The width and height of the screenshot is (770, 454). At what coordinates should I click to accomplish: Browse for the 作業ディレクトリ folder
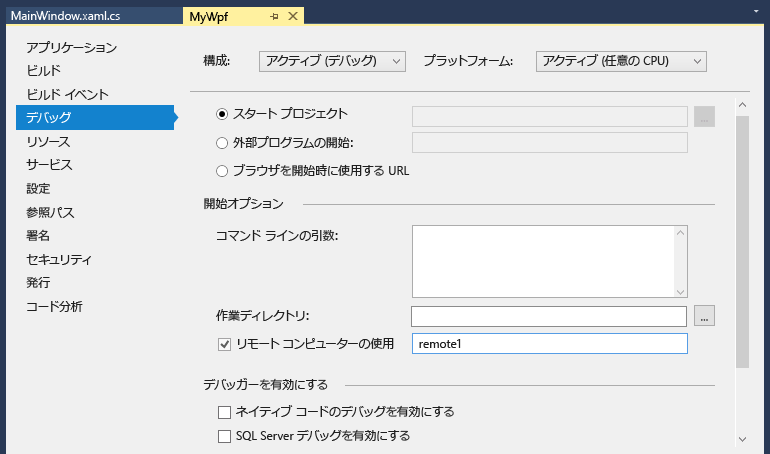[x=704, y=316]
